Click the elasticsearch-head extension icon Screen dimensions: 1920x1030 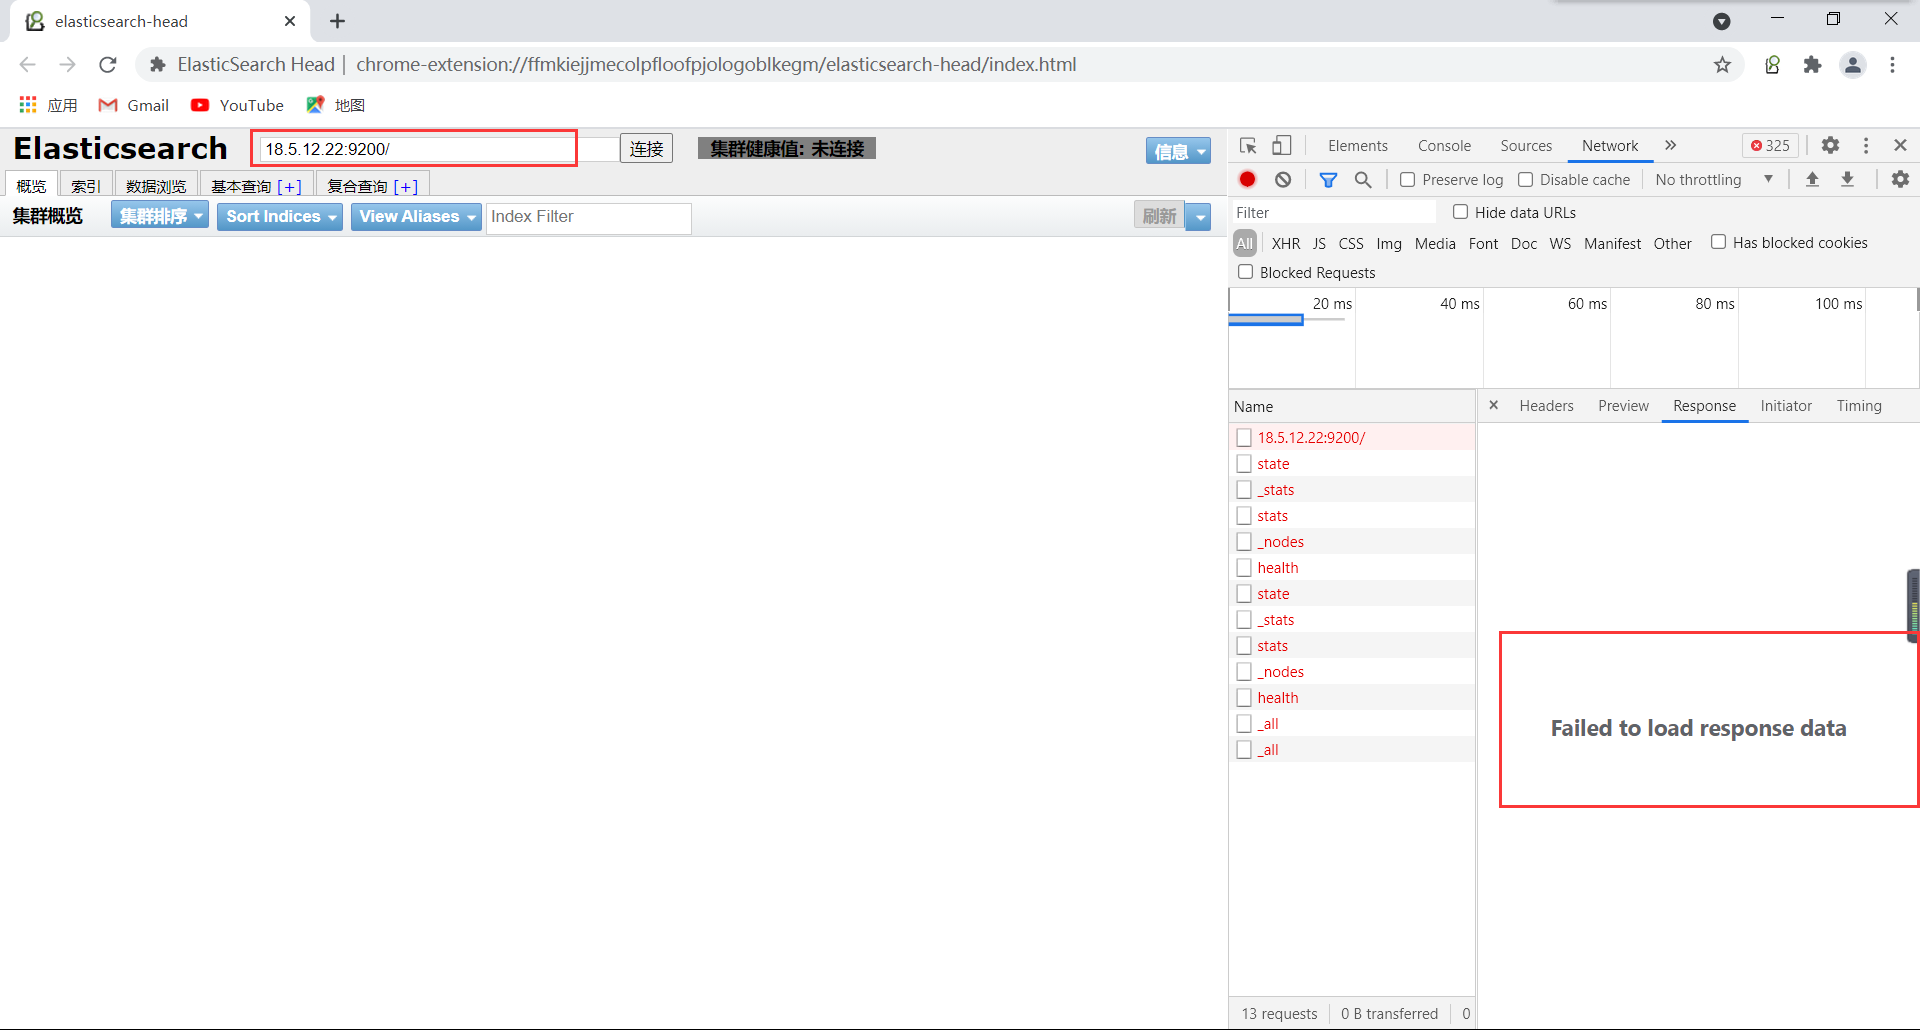pyautogui.click(x=1772, y=65)
